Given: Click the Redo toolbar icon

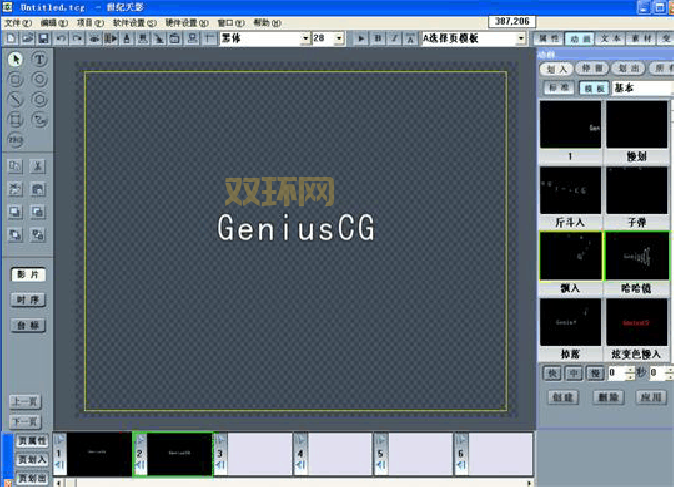Looking at the screenshot, I should pos(77,39).
